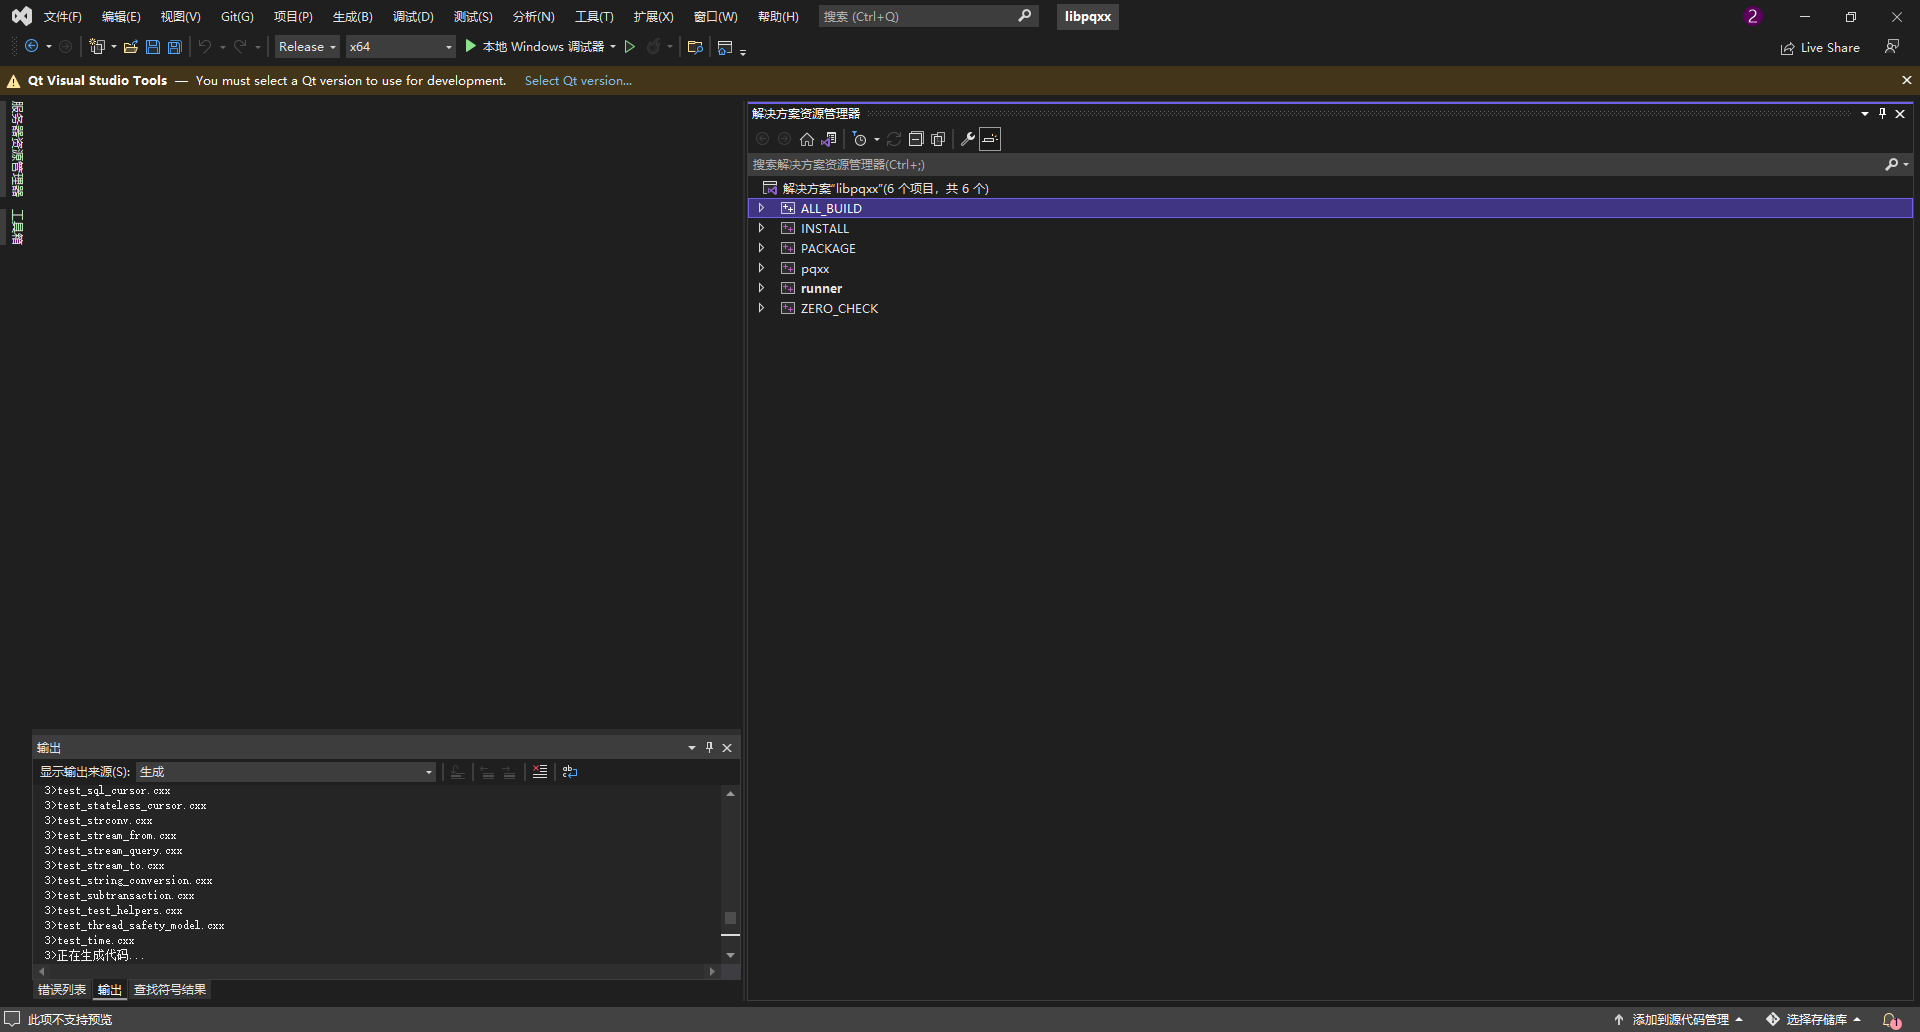Expand the pqxx project node
Image resolution: width=1920 pixels, height=1032 pixels.
[762, 268]
